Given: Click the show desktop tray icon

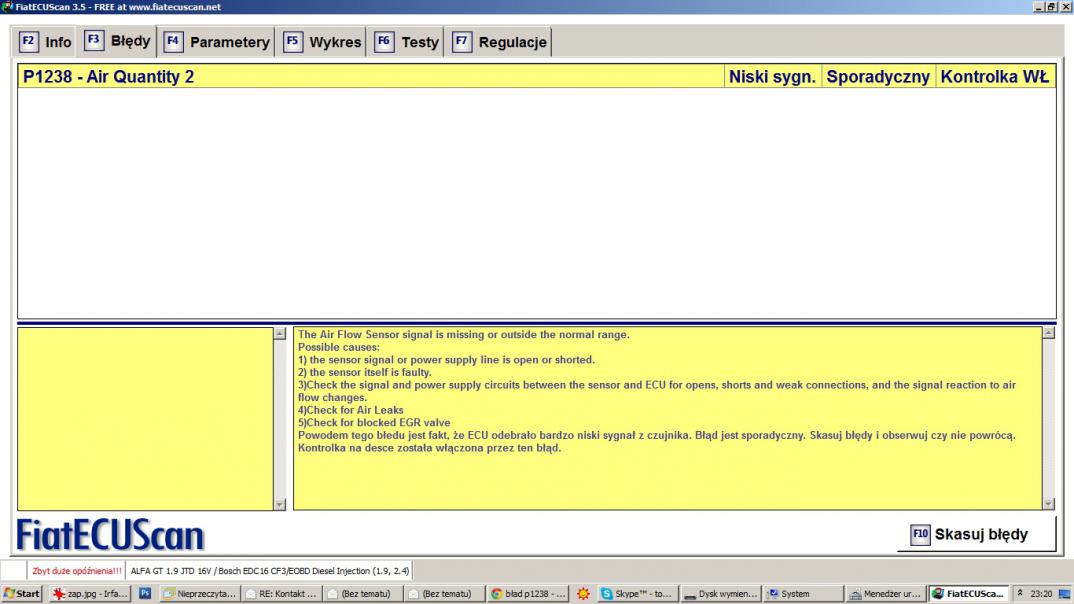Looking at the screenshot, I should 1064,594.
